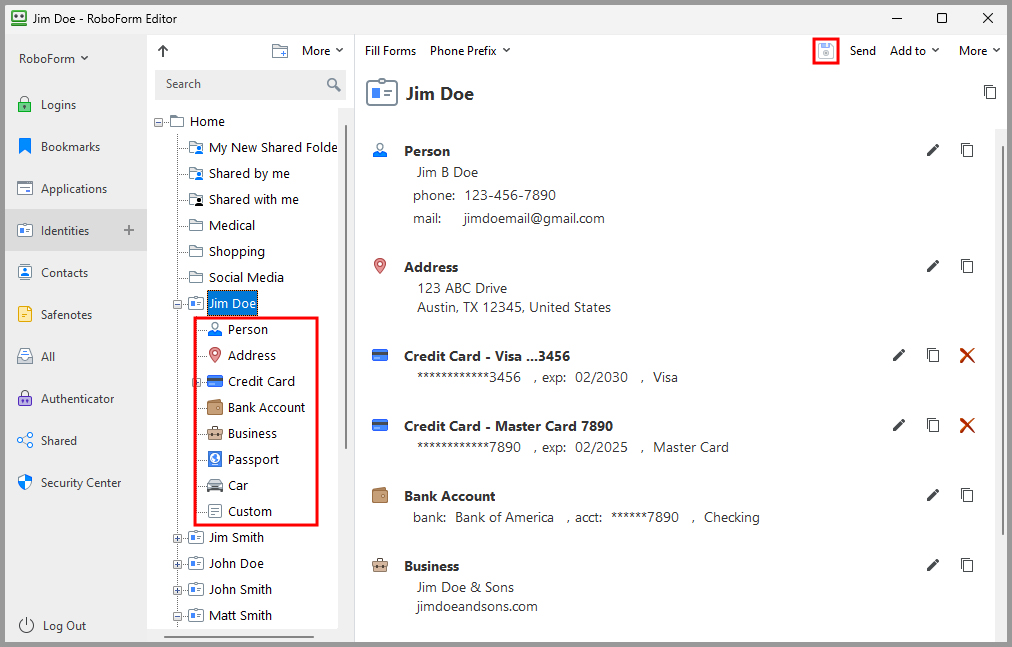This screenshot has width=1012, height=647.
Task: Edit the Bank Account section
Action: [933, 495]
